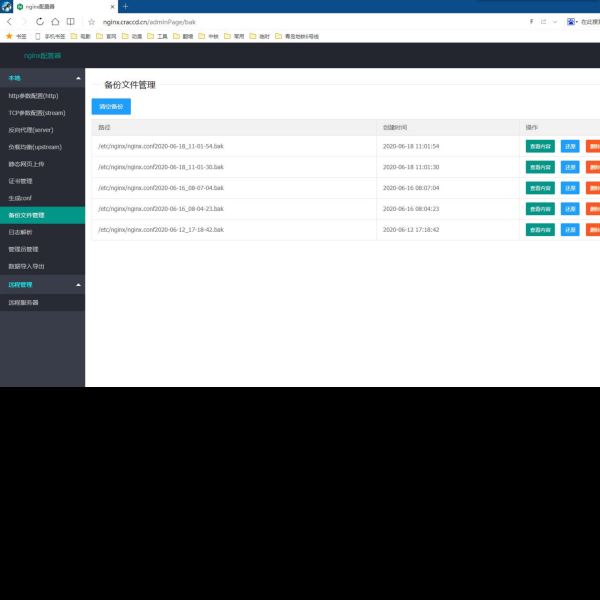Click path nginx.conf2020-06-16_08-07-04.bak

pos(161,188)
